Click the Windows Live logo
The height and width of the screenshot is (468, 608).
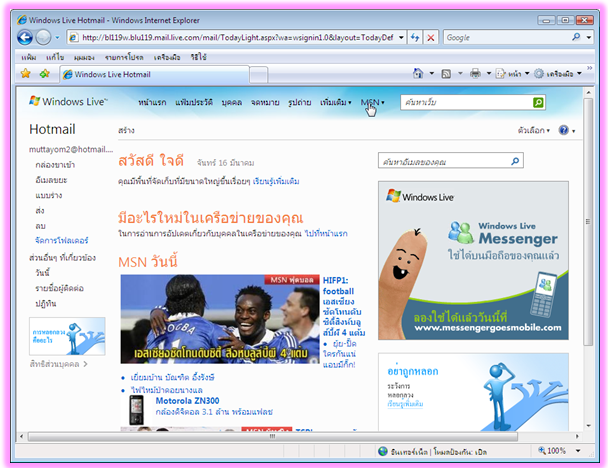(67, 102)
